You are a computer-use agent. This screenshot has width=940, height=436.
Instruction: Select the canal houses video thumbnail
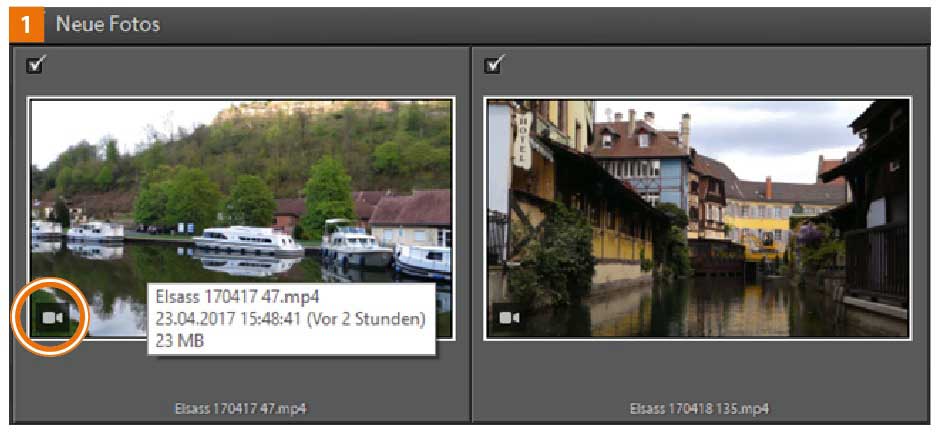click(698, 218)
